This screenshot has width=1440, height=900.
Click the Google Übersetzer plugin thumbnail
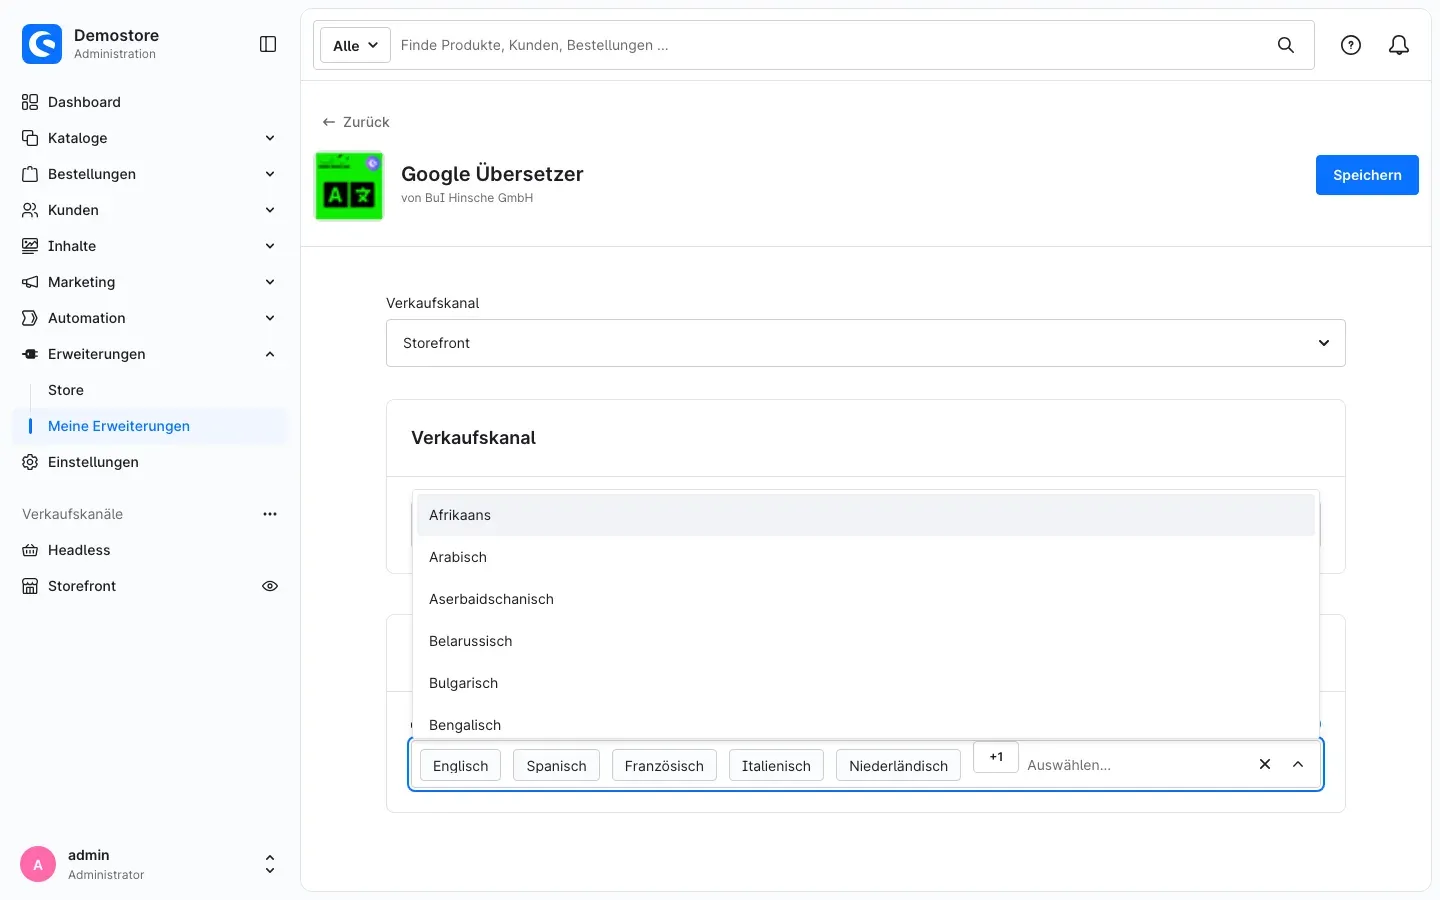tap(349, 186)
